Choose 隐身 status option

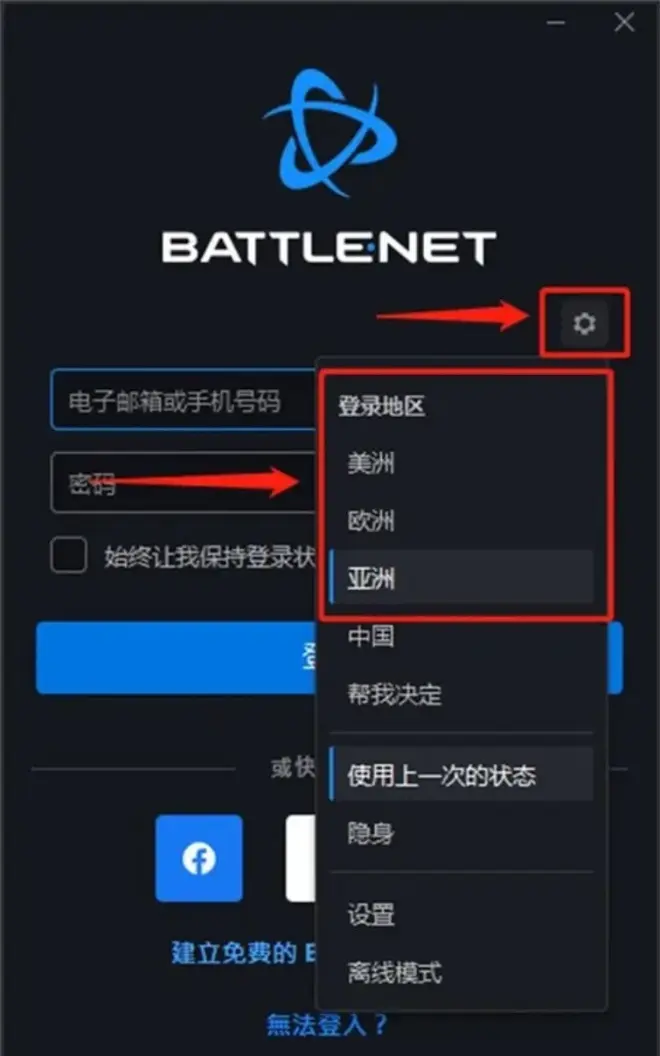click(x=461, y=834)
